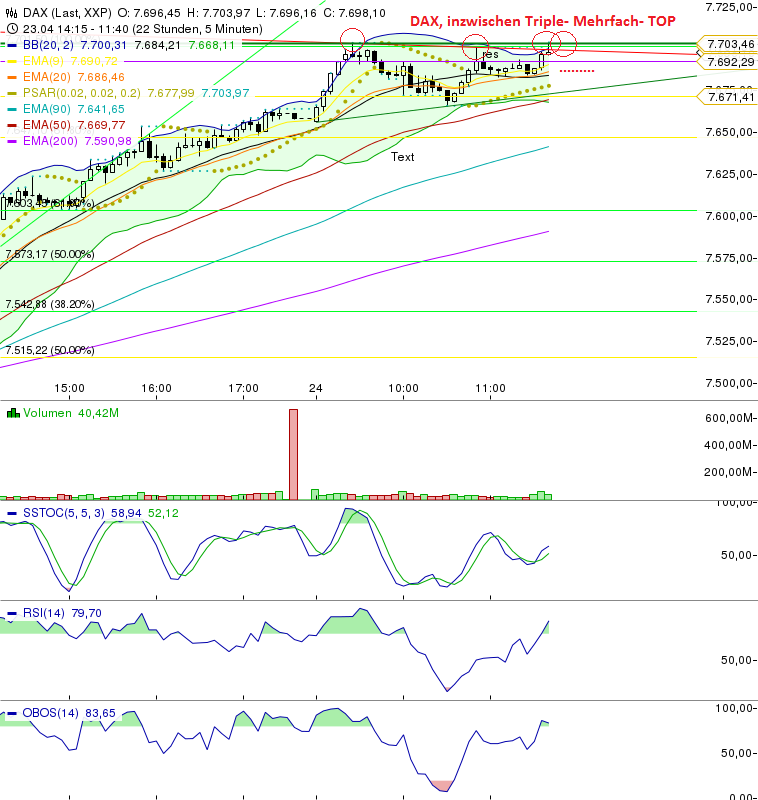Click the magenta EMA(200) color marker
Viewport: 758px width, 800px height.
(x=12, y=141)
